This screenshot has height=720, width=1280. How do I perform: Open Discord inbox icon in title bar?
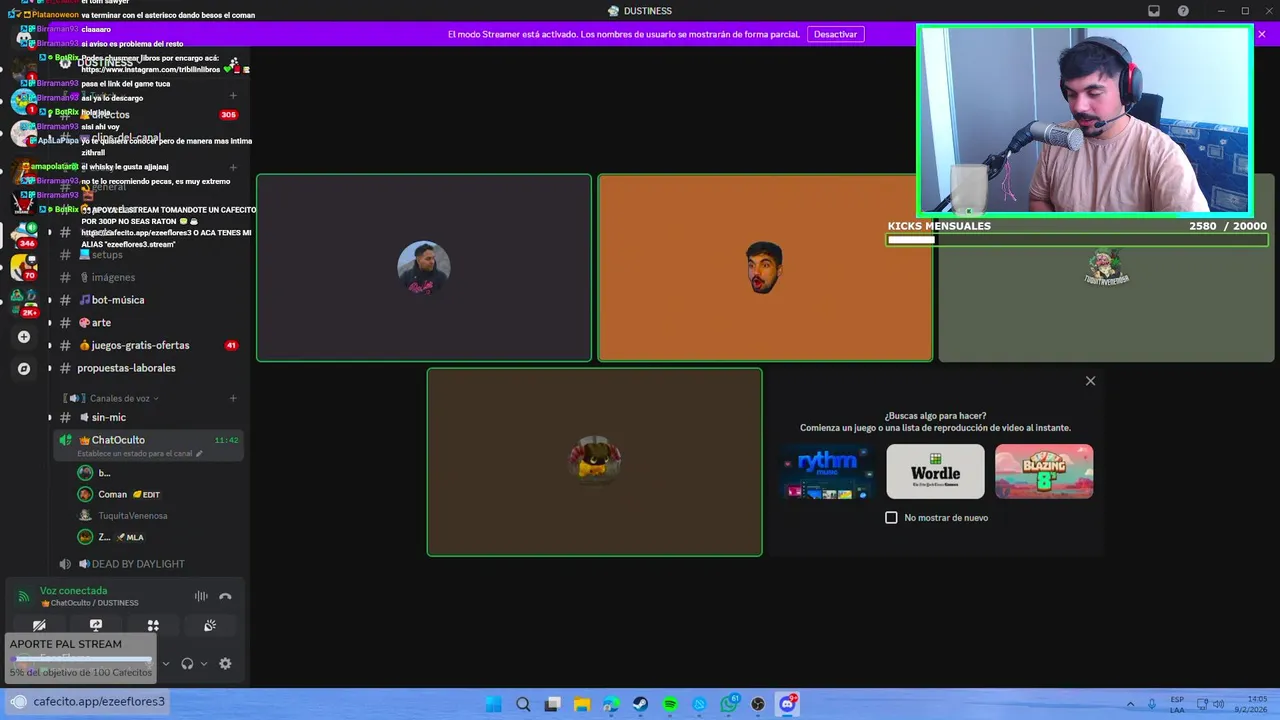(x=1154, y=11)
